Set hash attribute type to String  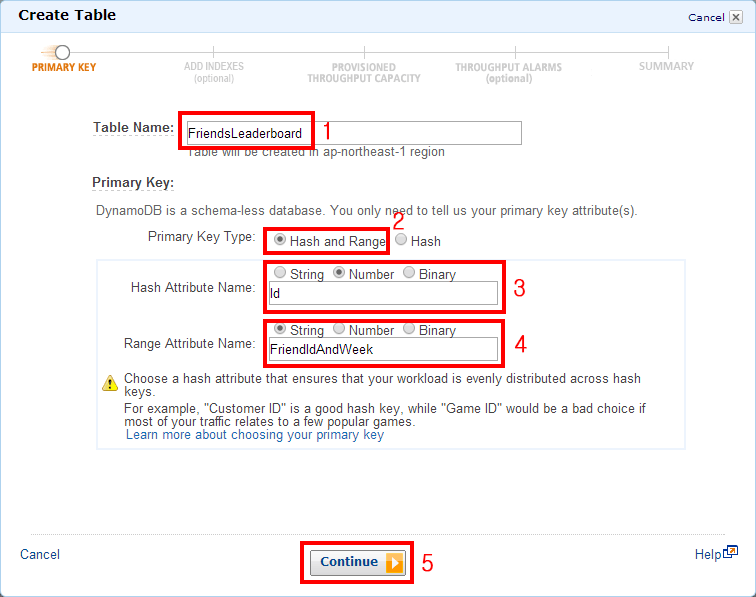[280, 273]
